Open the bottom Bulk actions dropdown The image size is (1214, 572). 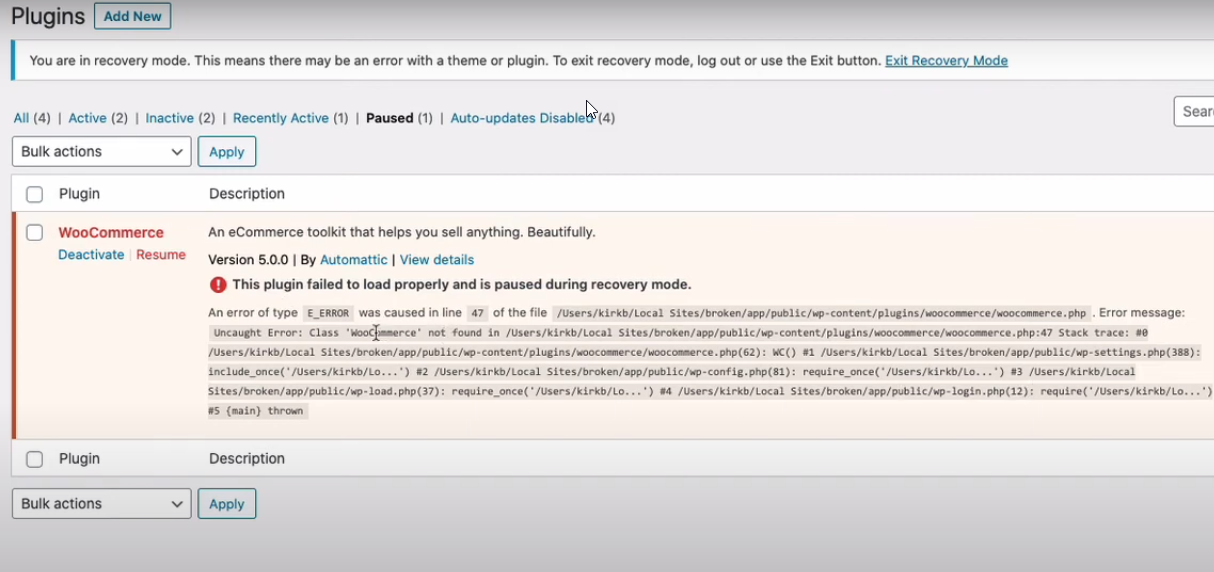pyautogui.click(x=101, y=503)
